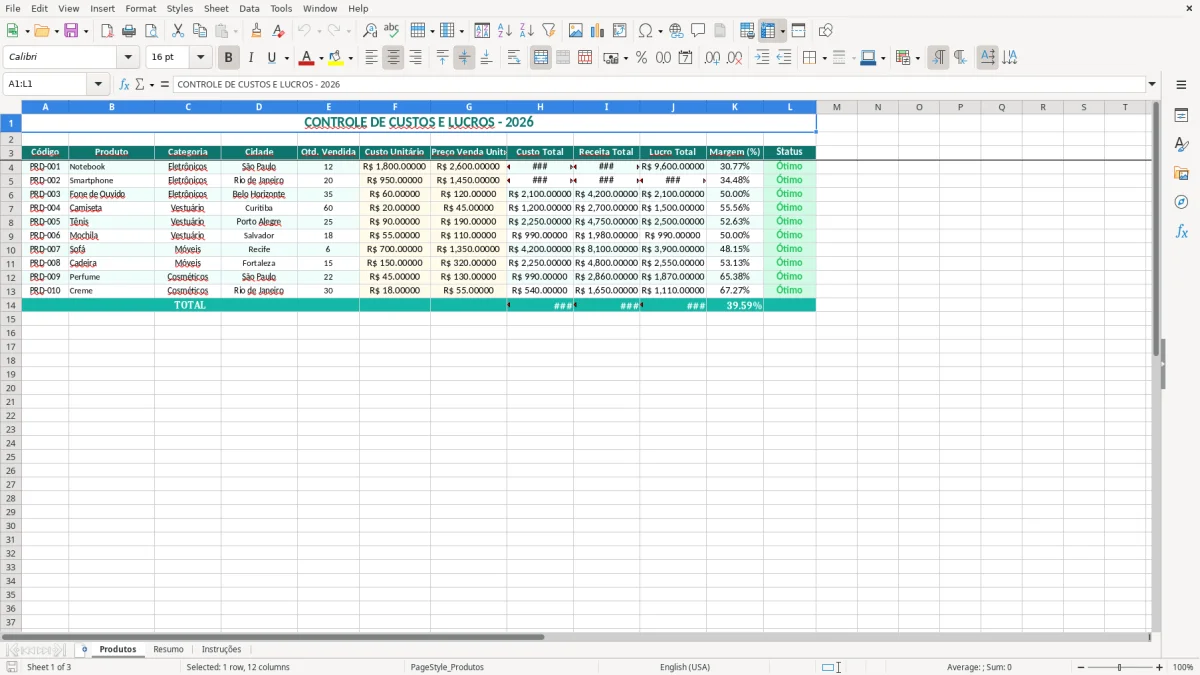Toggle Center Horizontally alignment
Viewport: 1200px width, 675px height.
point(393,58)
